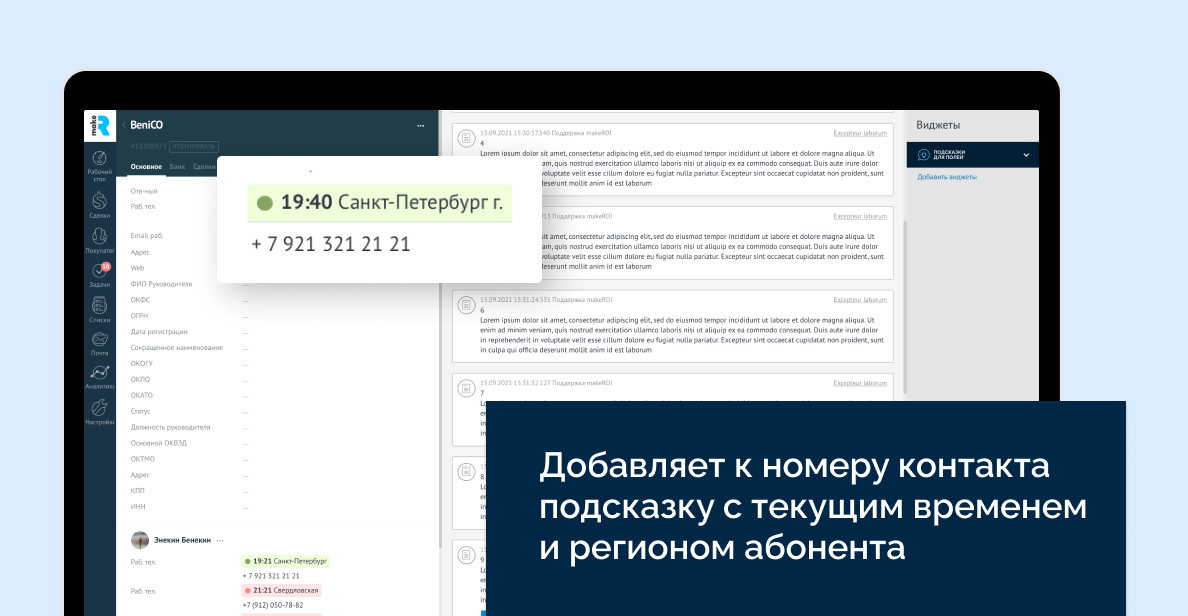Click the ИНН field value

[245, 508]
